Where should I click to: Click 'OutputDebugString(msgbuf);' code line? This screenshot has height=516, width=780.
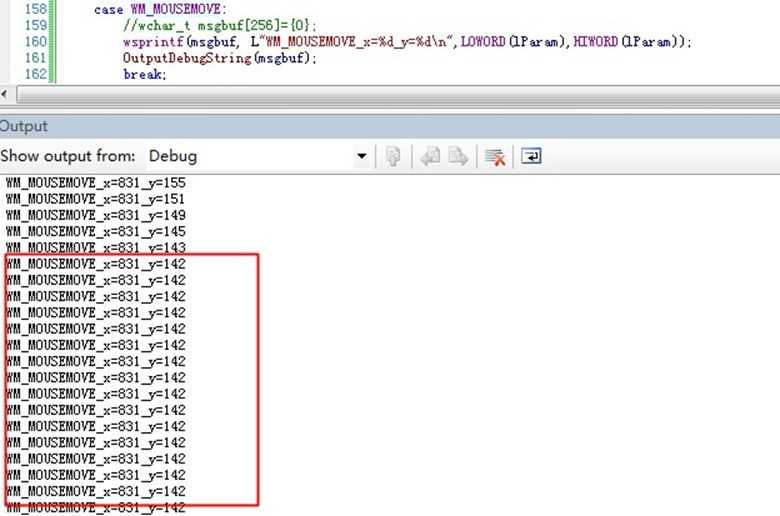219,58
